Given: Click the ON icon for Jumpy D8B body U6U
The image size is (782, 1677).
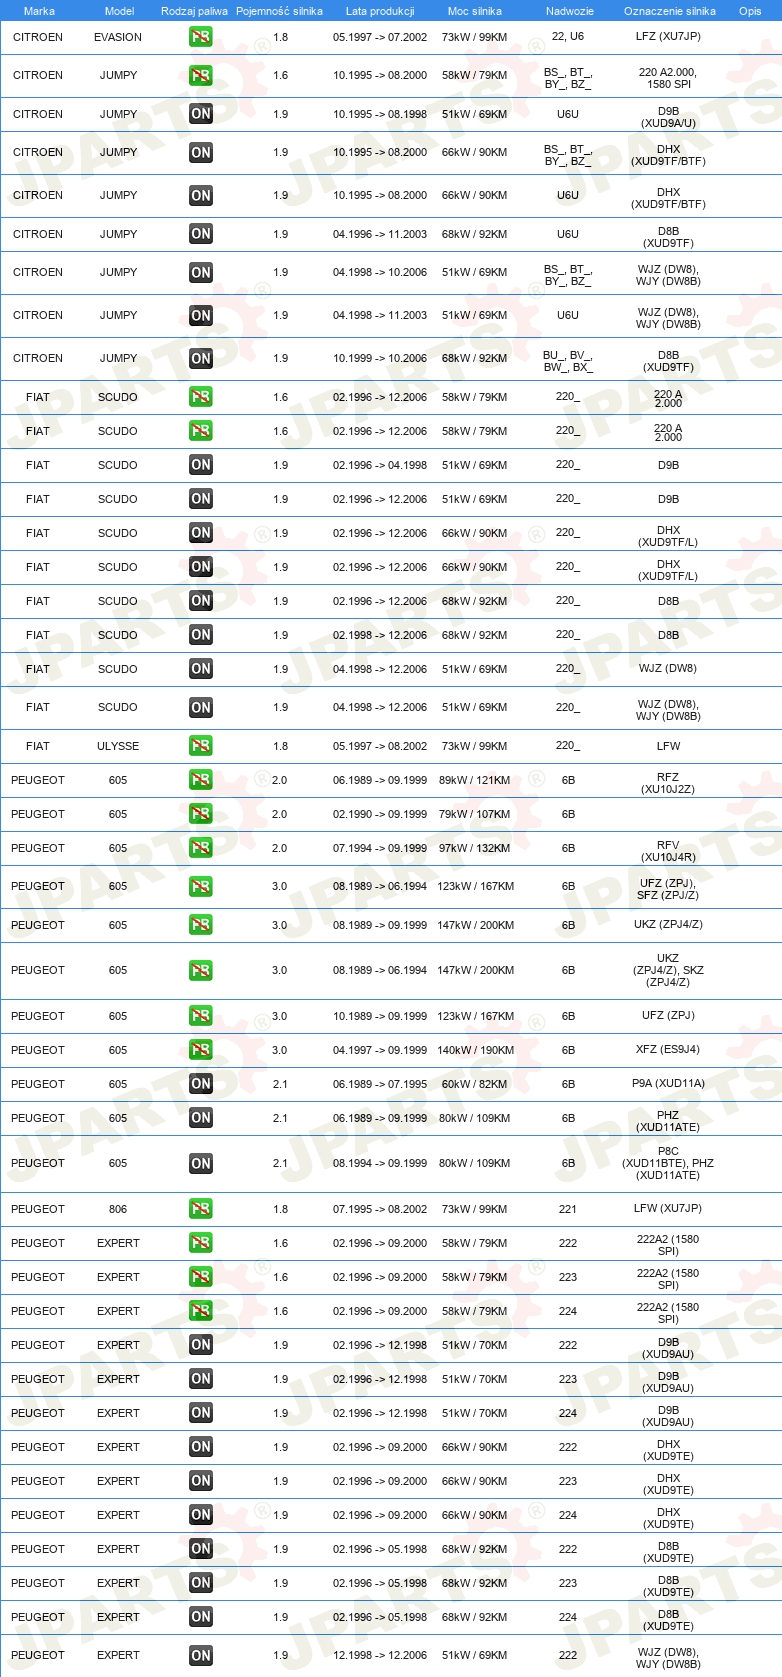Looking at the screenshot, I should (x=201, y=234).
